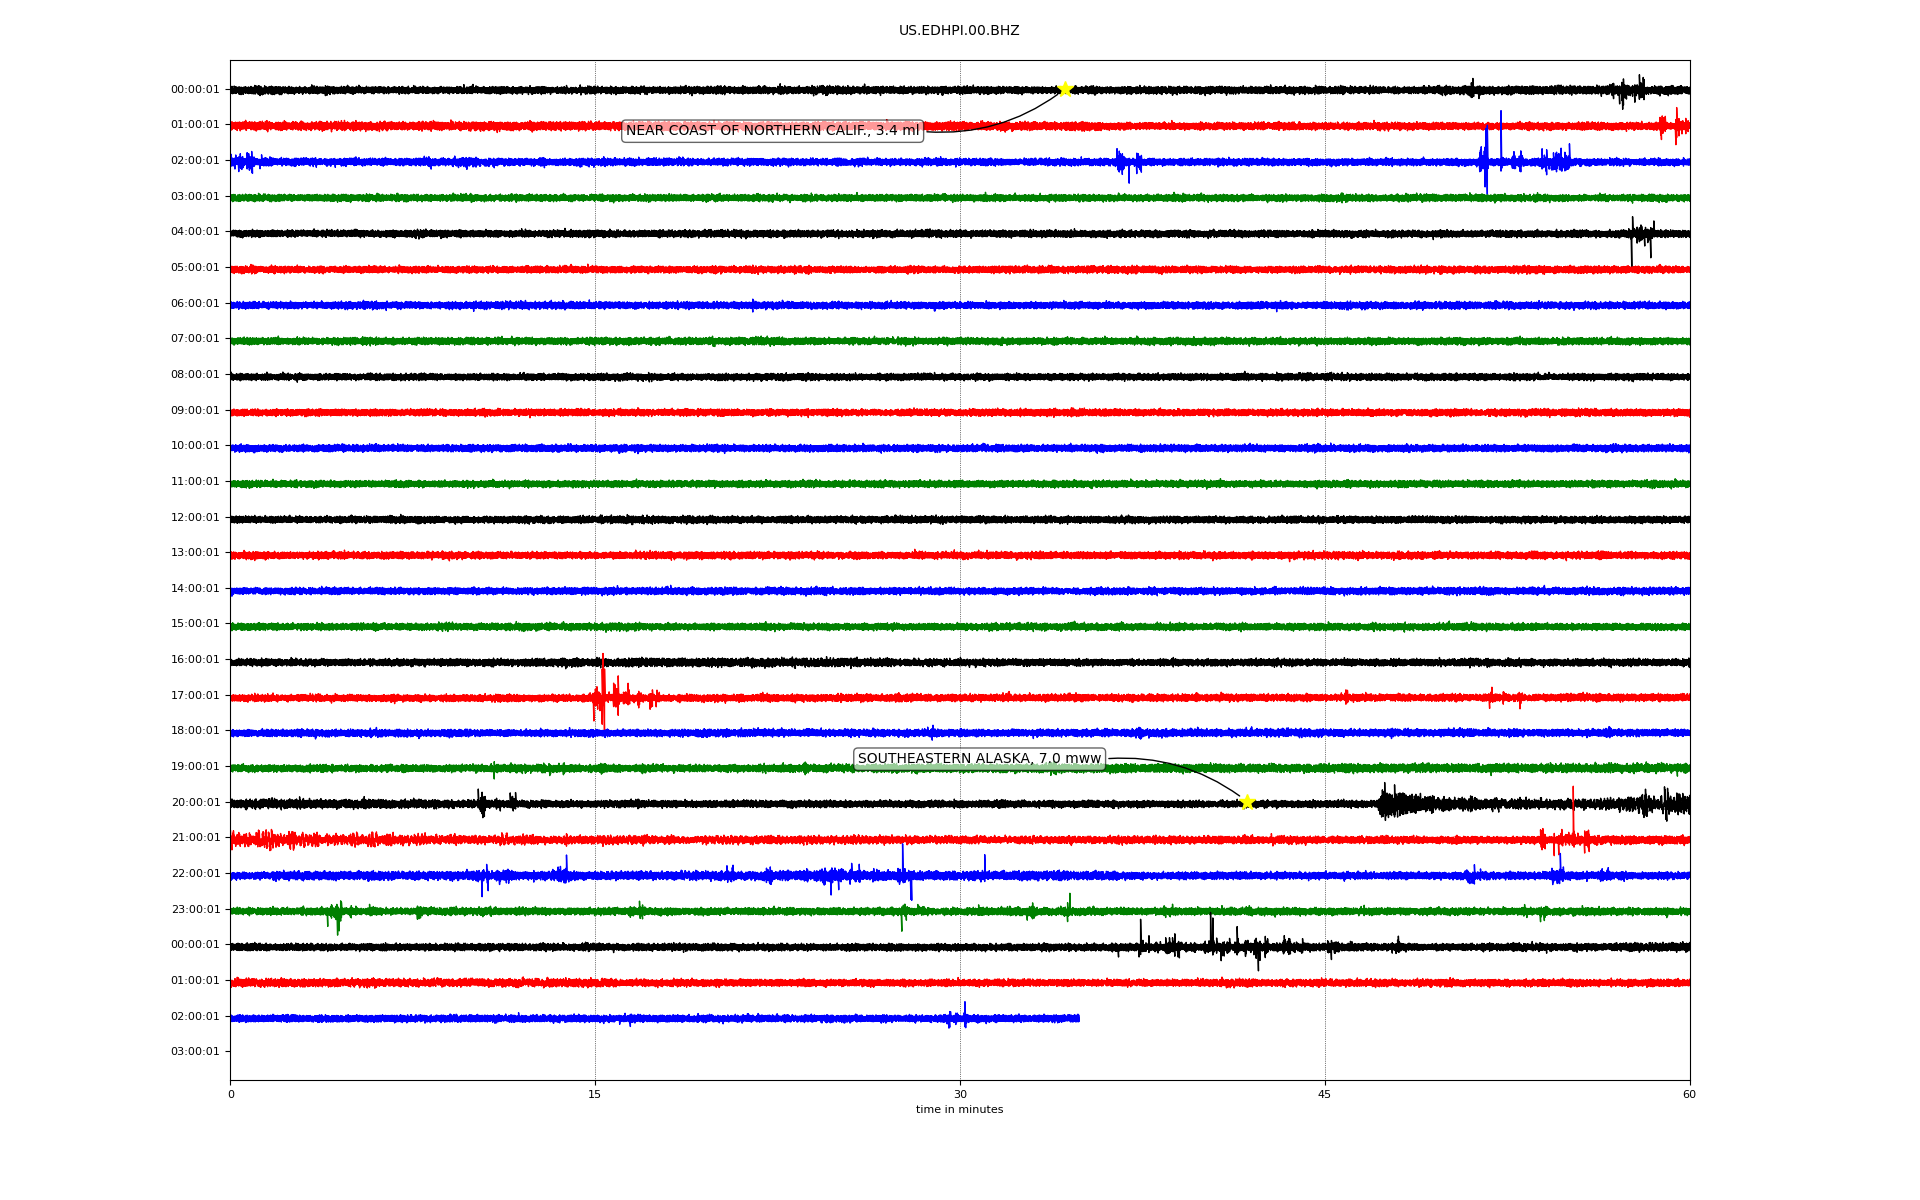Click the Southeastern Alaska 7.0 mww label

pos(979,759)
